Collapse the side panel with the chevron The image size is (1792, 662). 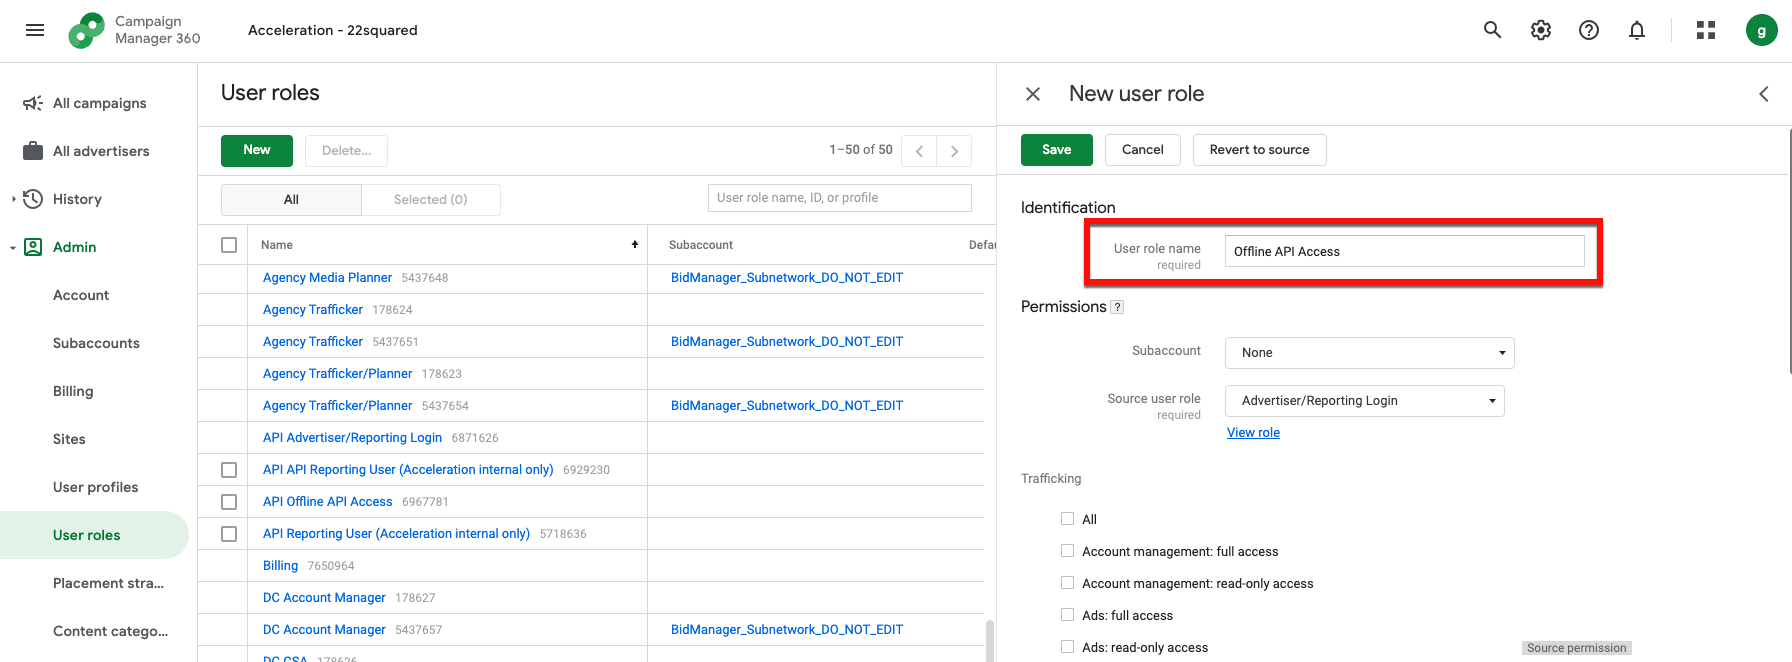click(1764, 94)
